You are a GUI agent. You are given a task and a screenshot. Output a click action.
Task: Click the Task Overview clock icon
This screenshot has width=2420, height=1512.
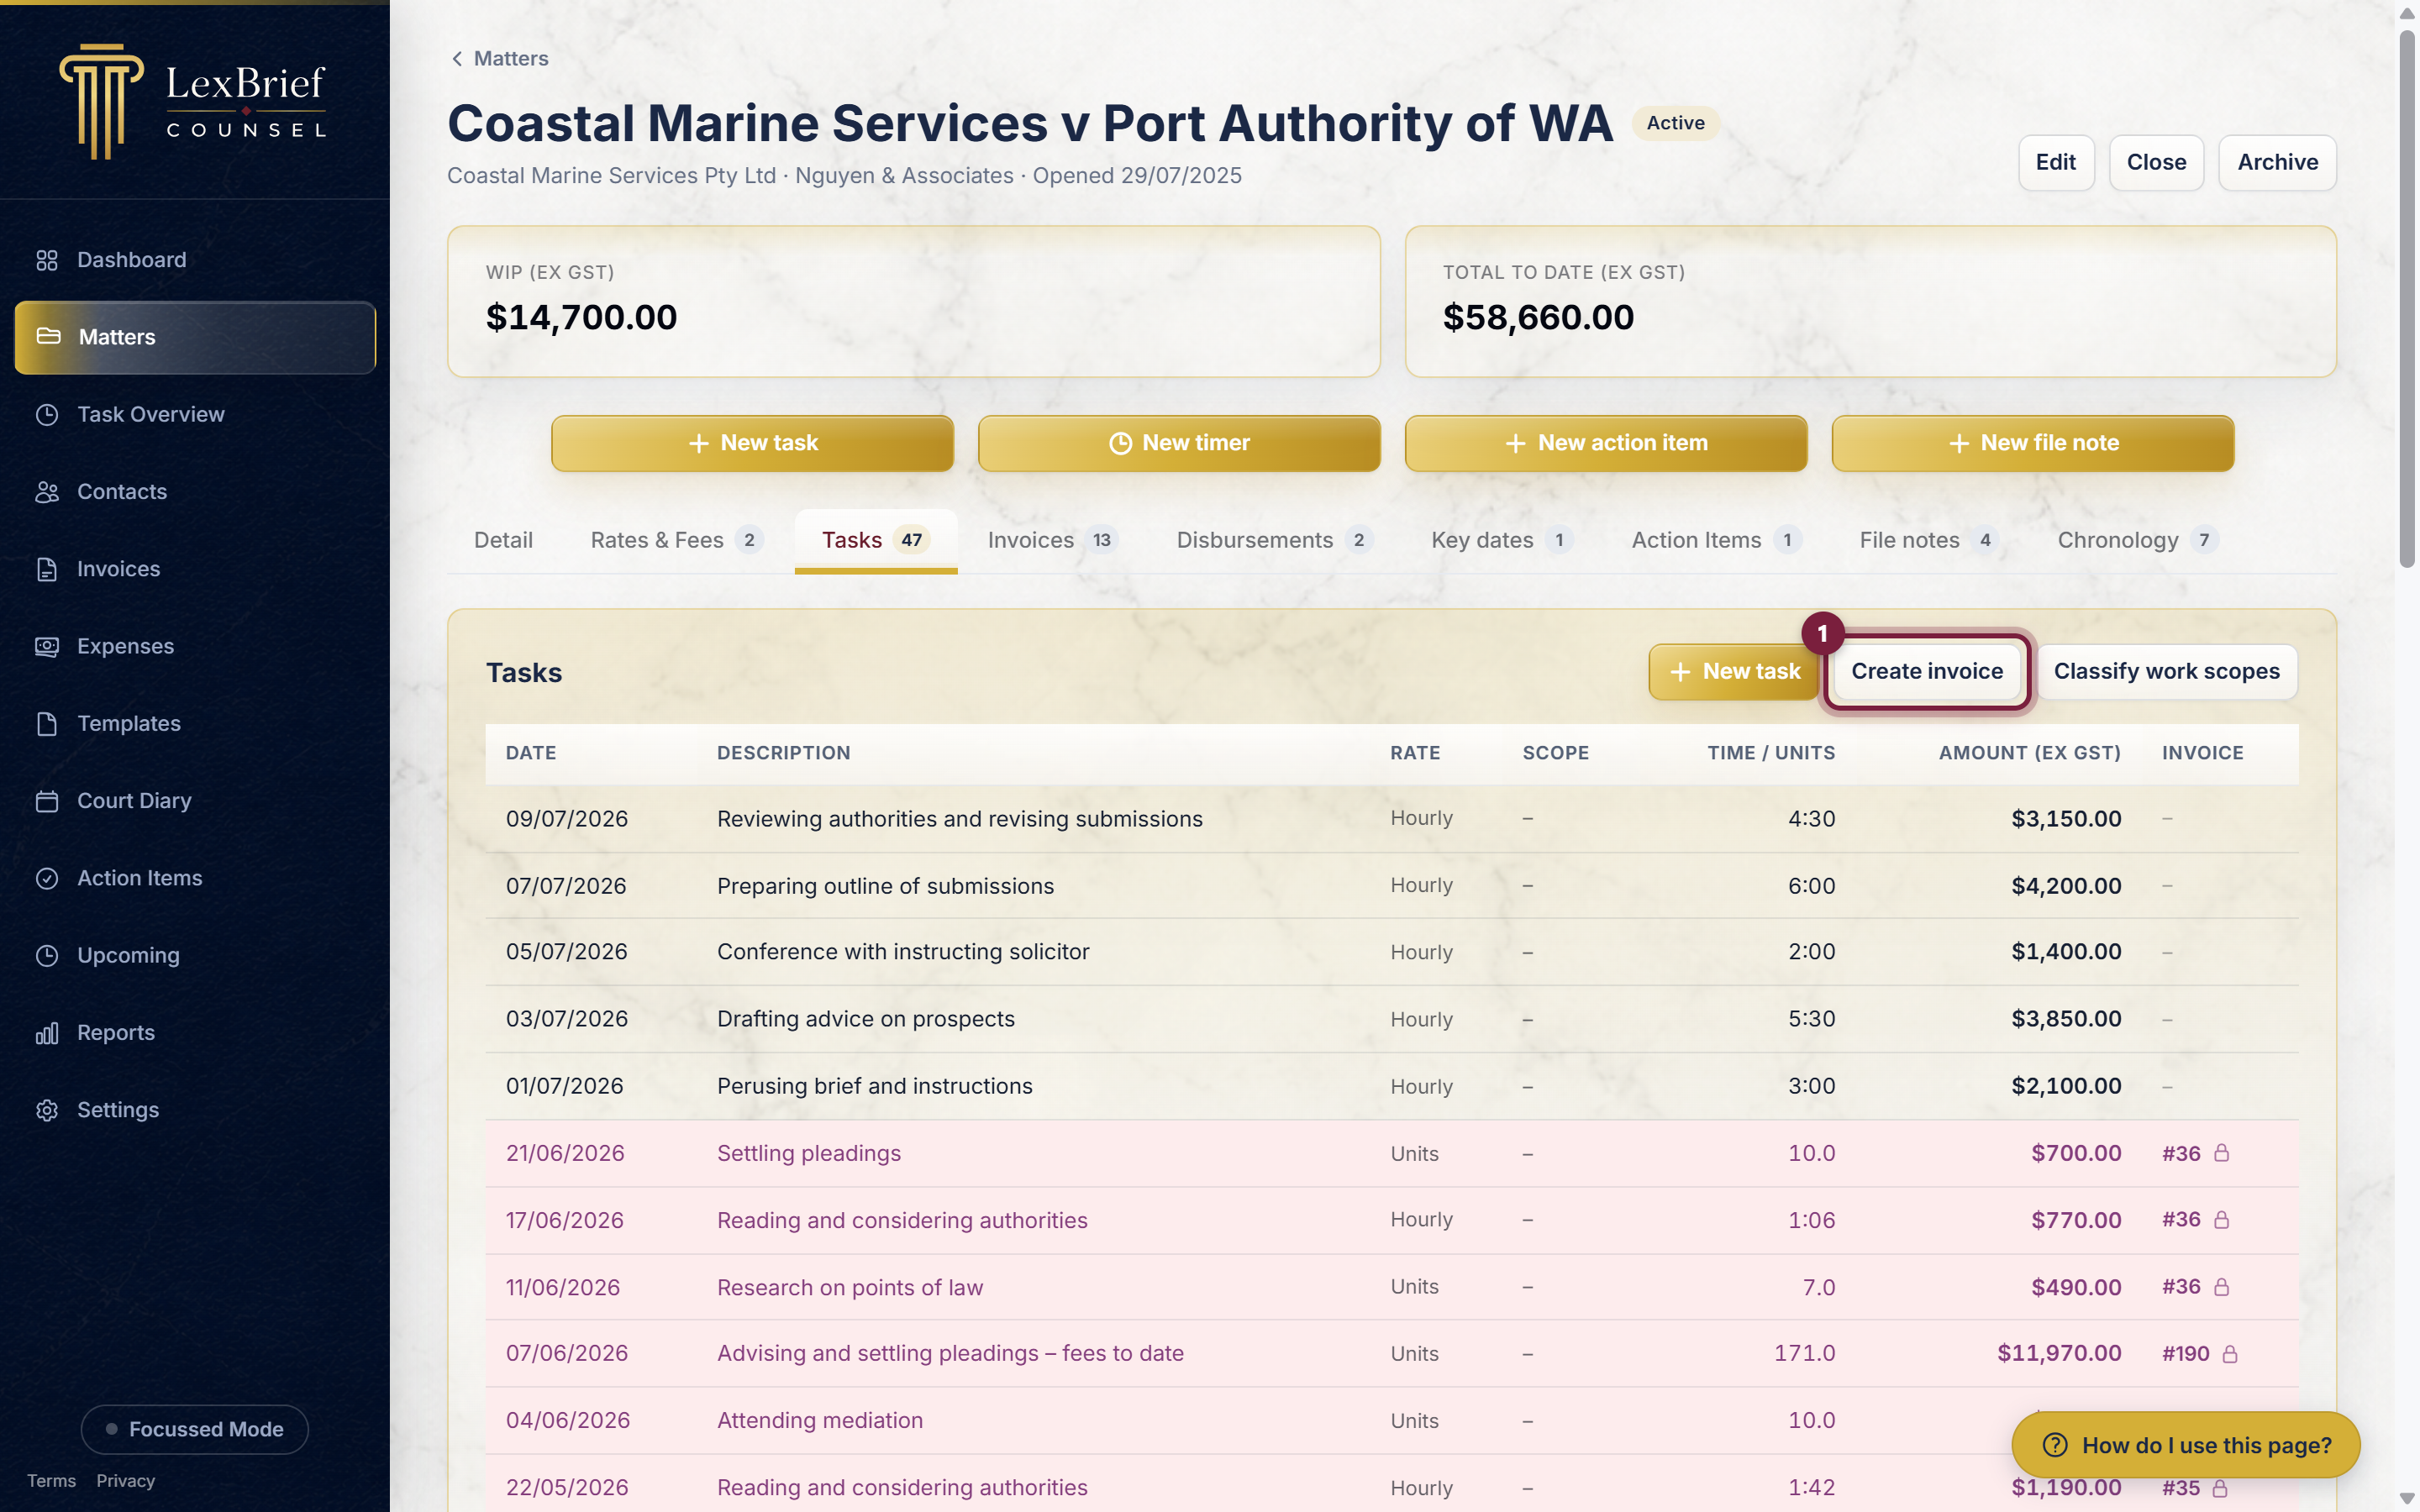point(47,414)
